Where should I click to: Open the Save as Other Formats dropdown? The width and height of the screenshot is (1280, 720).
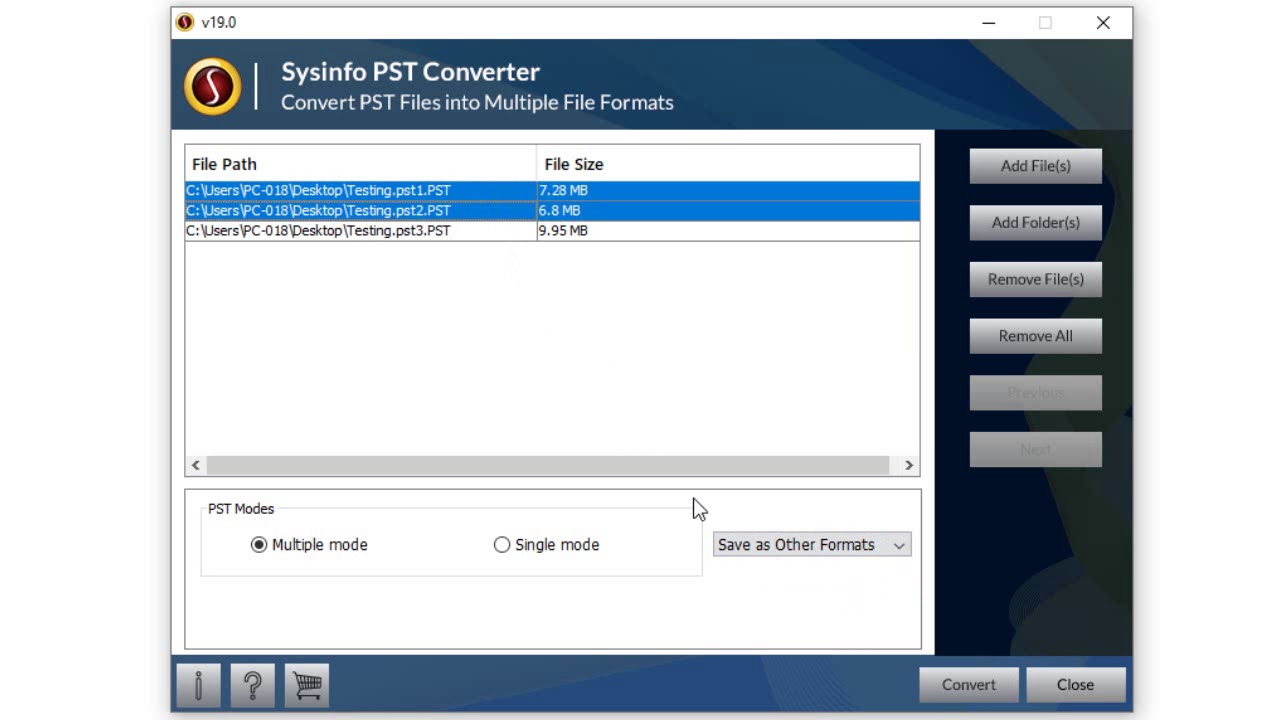tap(812, 545)
